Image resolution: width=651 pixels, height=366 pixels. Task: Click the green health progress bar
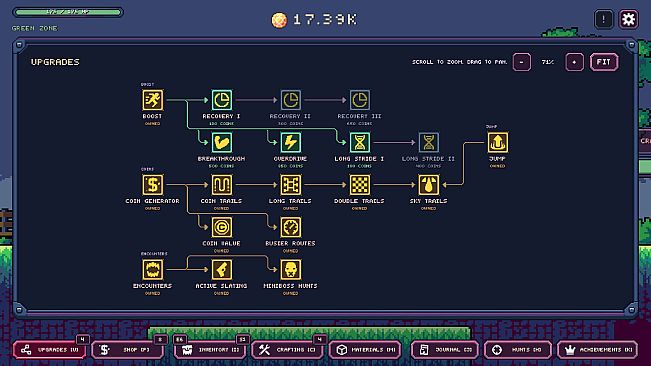(68, 12)
